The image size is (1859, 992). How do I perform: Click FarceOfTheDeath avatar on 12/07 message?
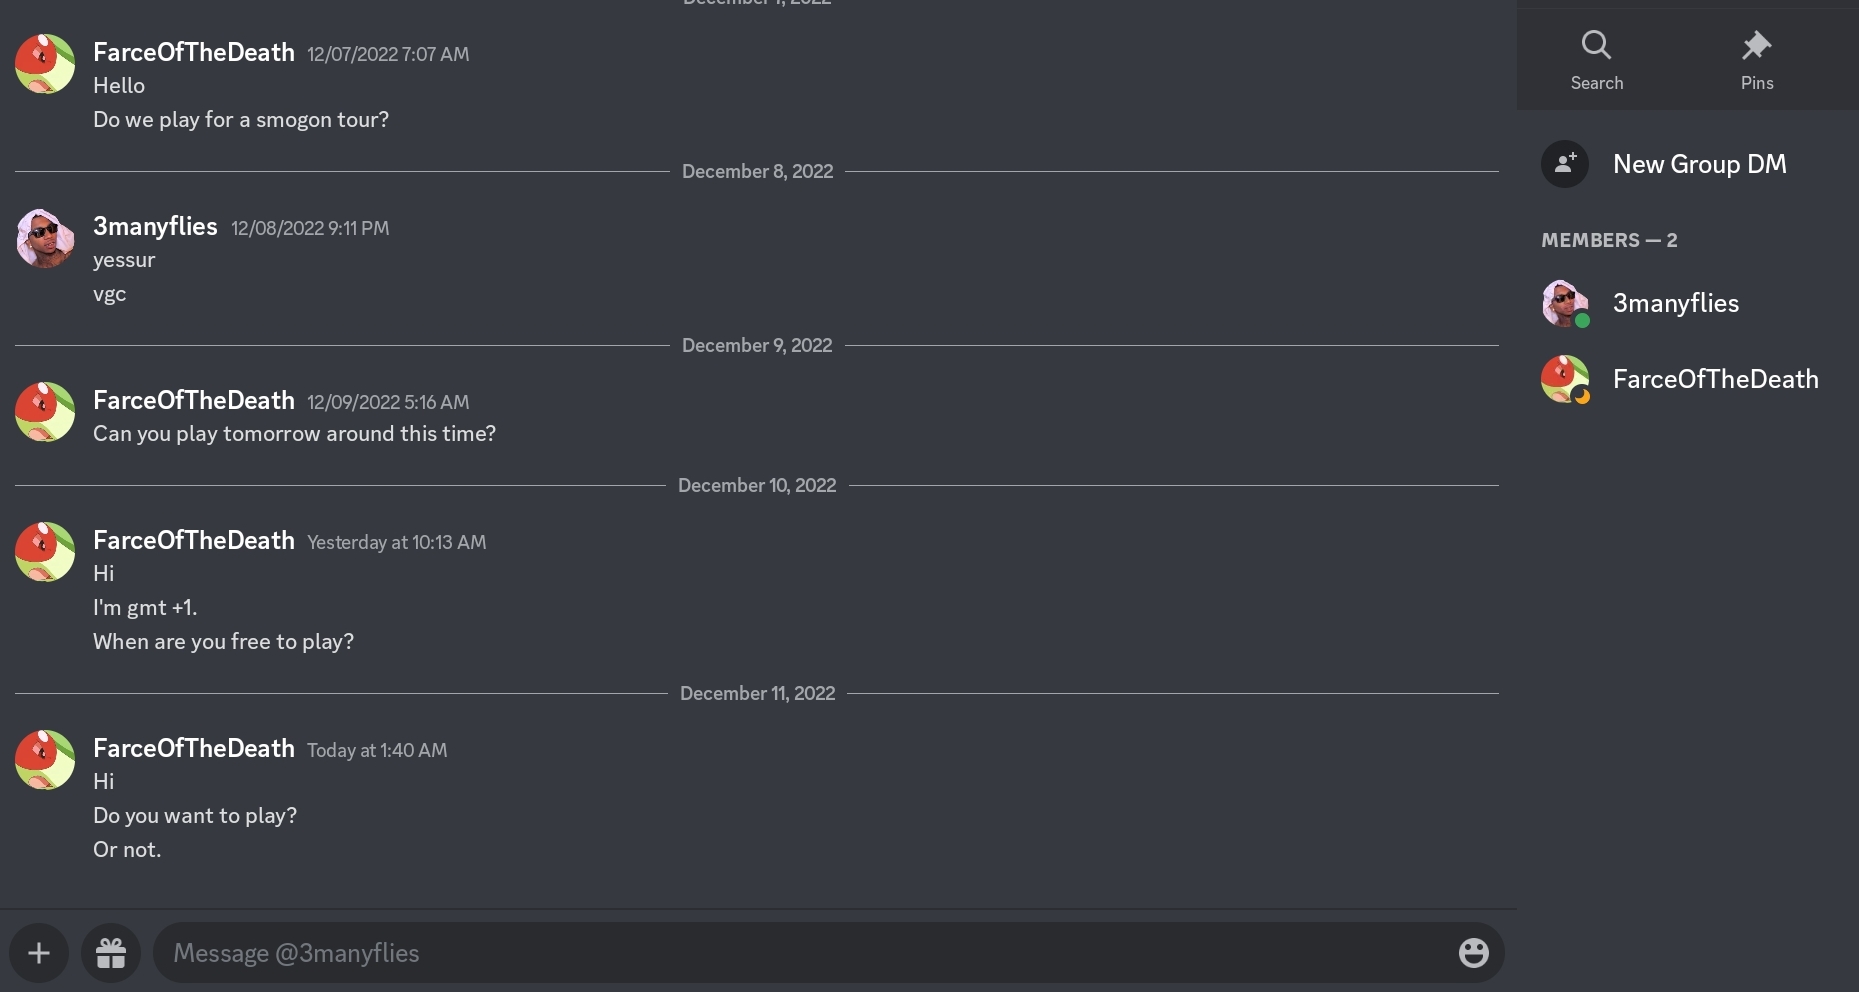(45, 64)
